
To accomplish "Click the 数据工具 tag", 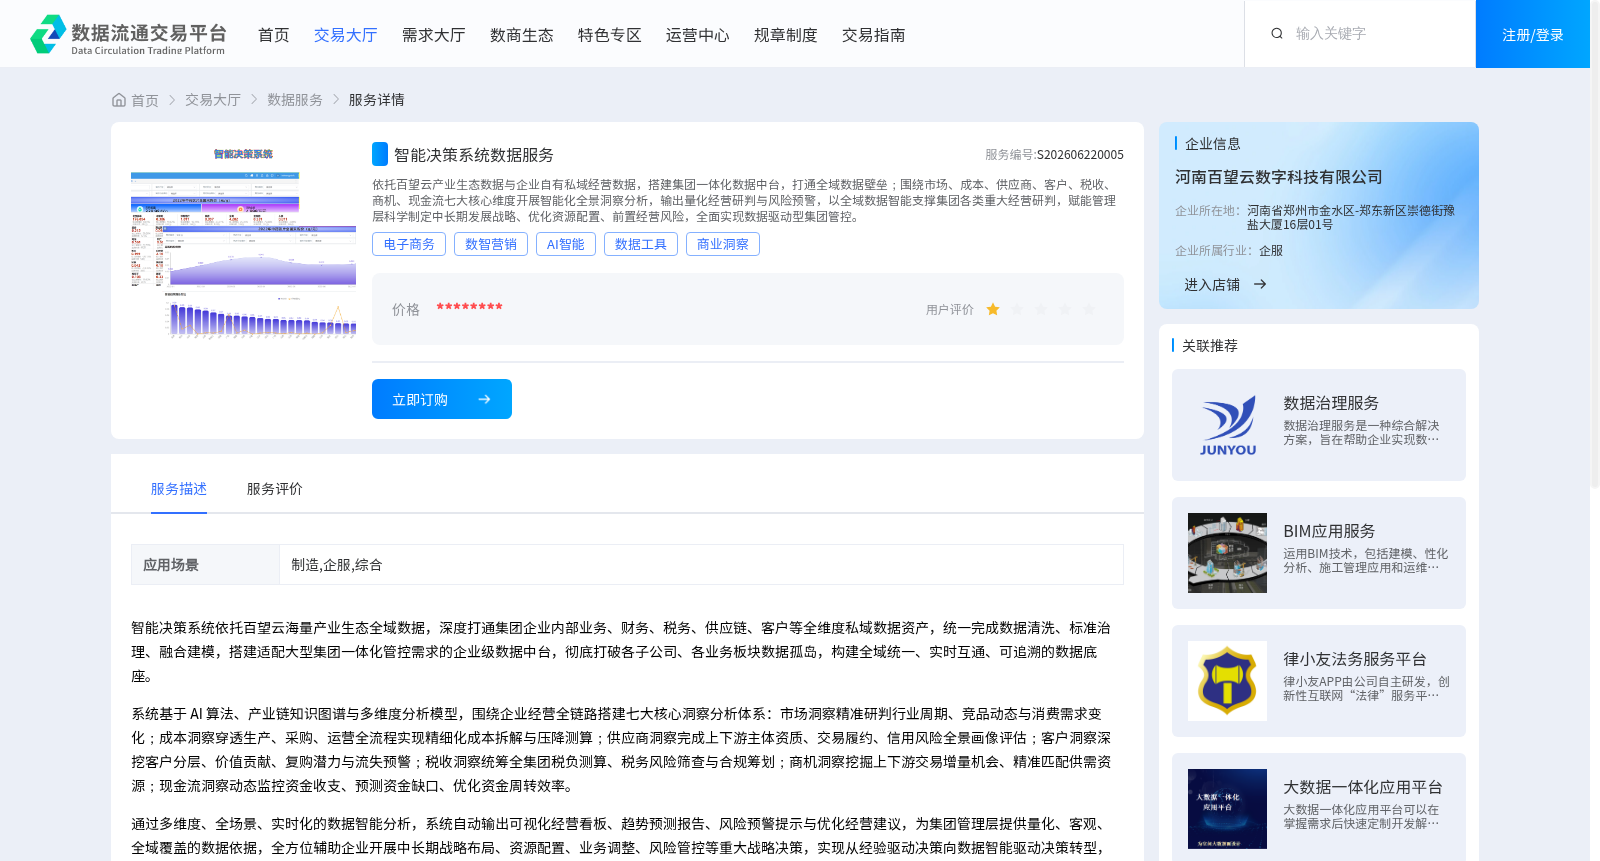I will pos(641,244).
